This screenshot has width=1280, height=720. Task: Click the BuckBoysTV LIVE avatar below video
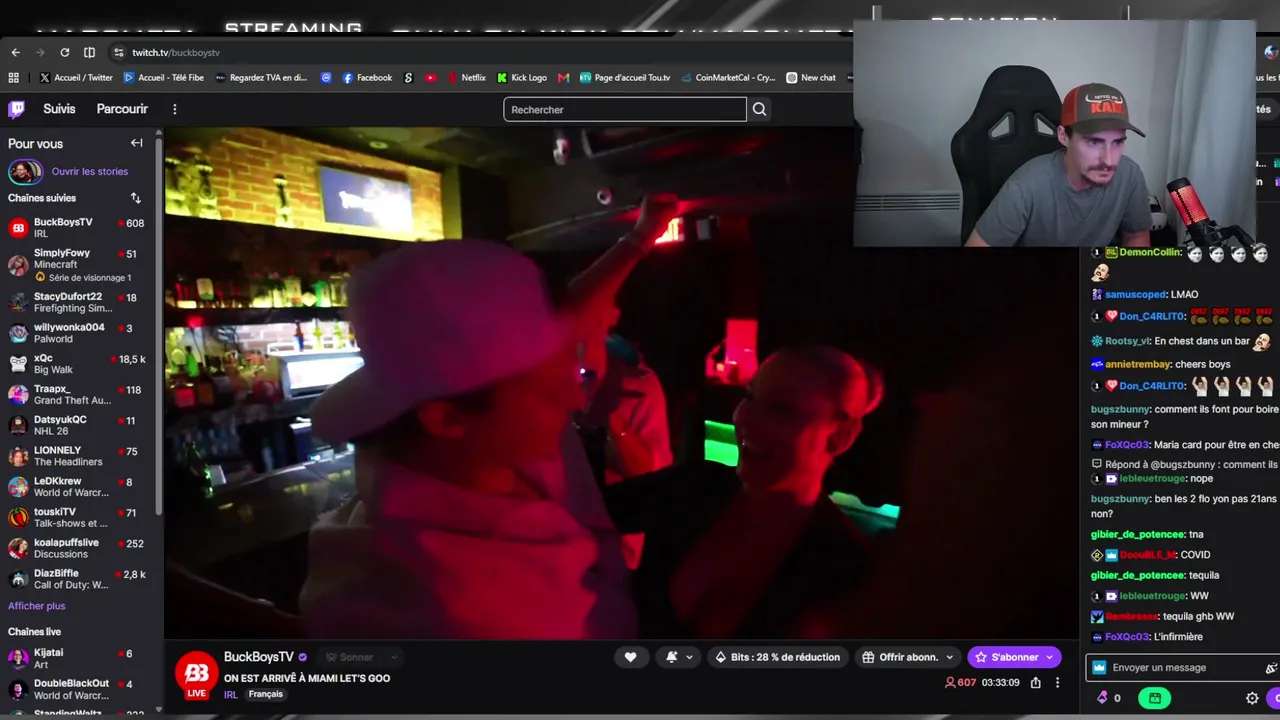coord(197,675)
